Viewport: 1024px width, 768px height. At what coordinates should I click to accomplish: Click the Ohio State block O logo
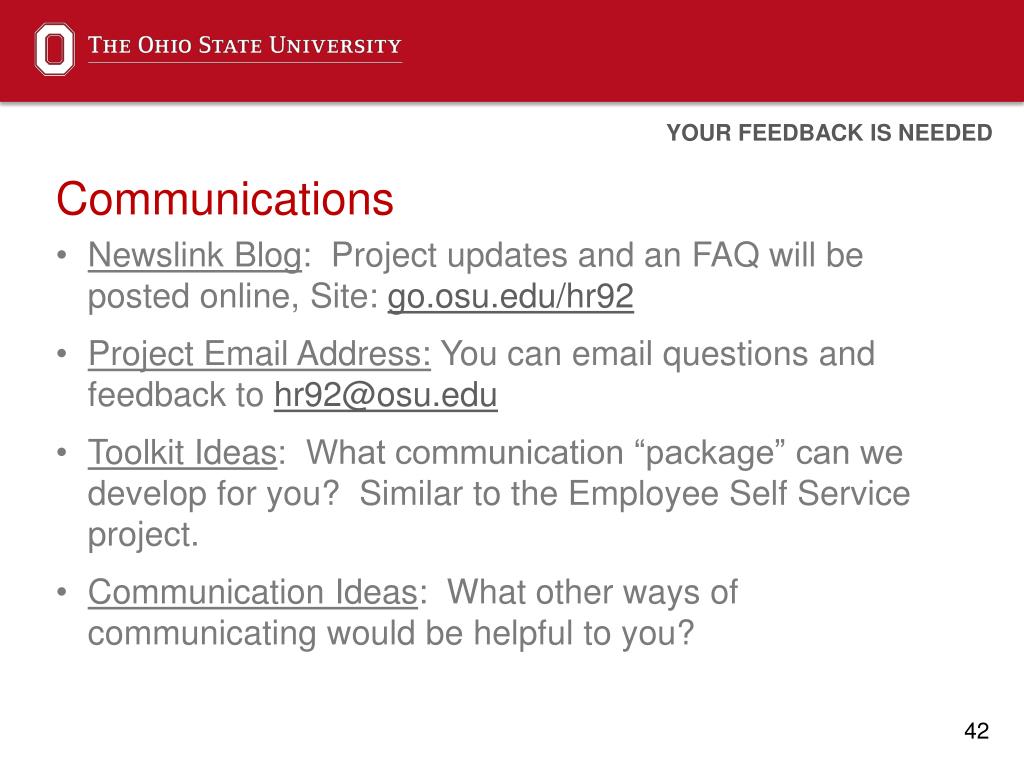pos(54,49)
